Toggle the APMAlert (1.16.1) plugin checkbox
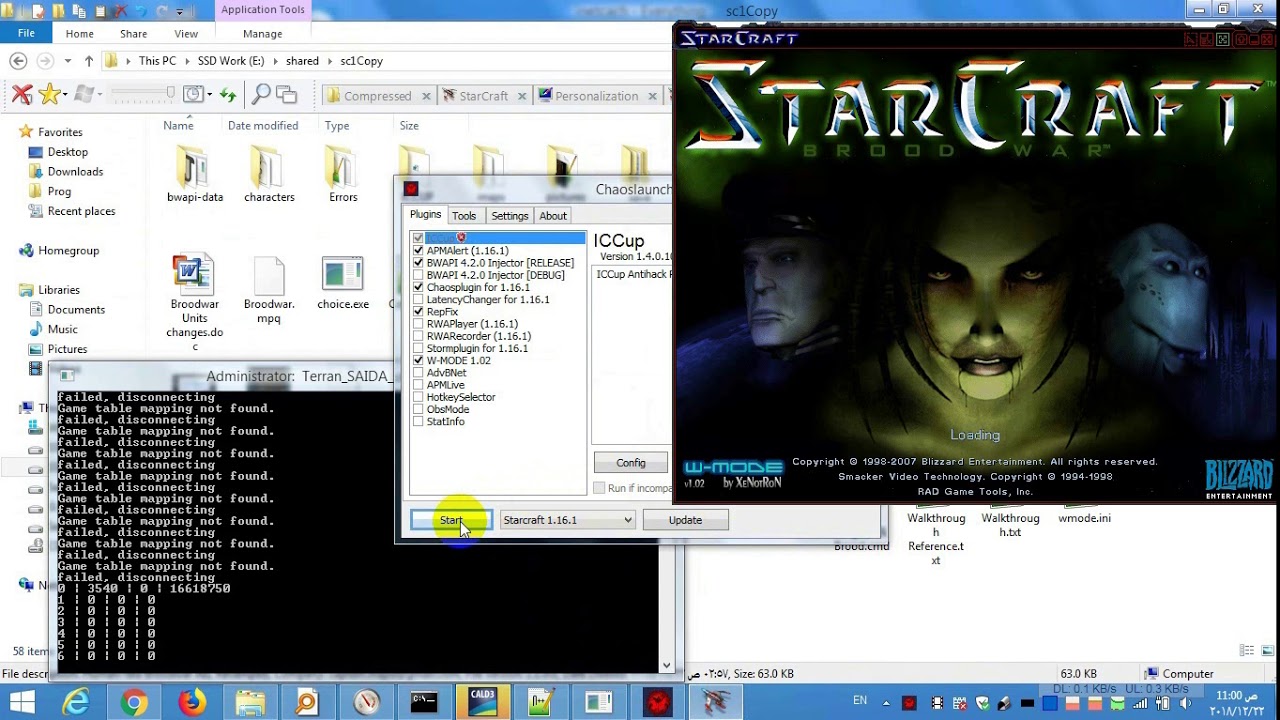 point(418,251)
